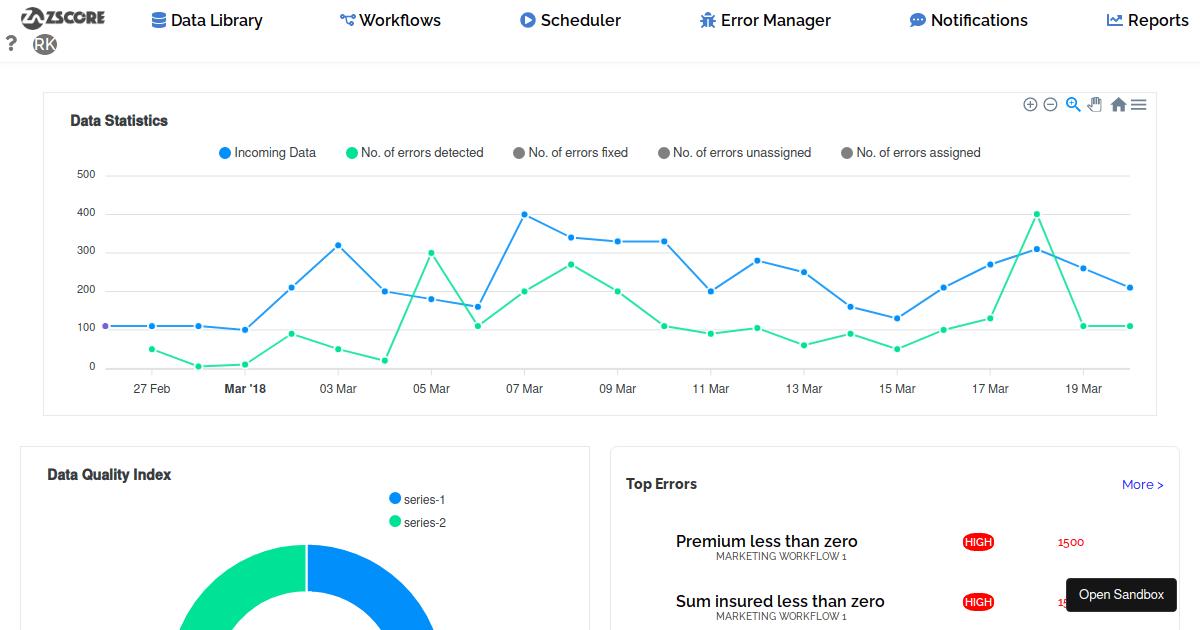Click the HIGH severity badge on Premium less than zero
Screen dimensions: 1200x630
pos(978,542)
